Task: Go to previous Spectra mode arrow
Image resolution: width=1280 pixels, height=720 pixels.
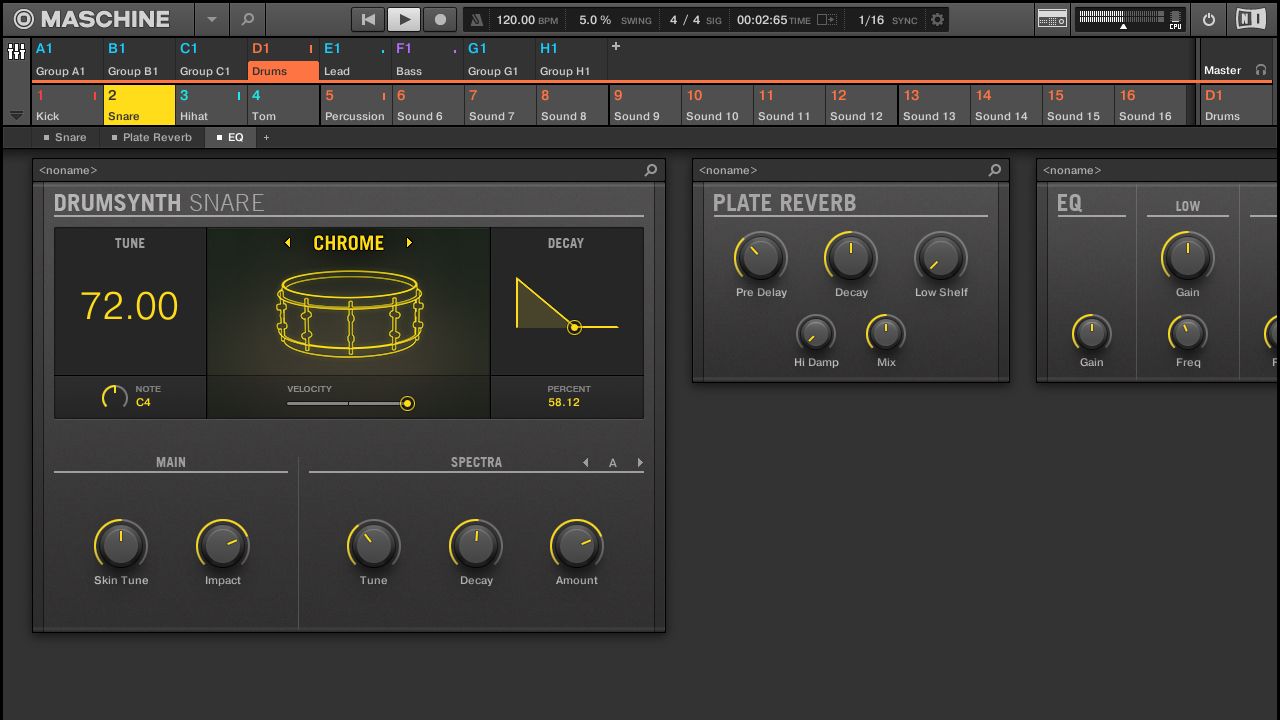Action: click(586, 463)
